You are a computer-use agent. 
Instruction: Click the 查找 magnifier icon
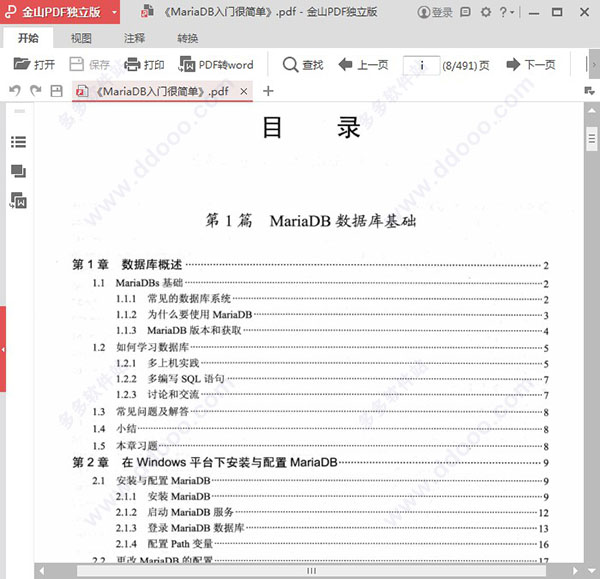(x=290, y=64)
